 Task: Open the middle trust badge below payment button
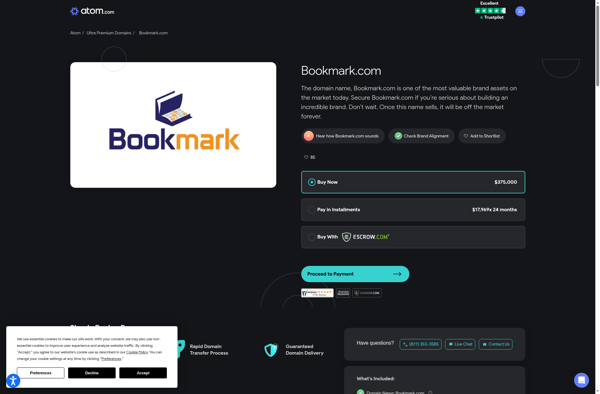click(343, 293)
